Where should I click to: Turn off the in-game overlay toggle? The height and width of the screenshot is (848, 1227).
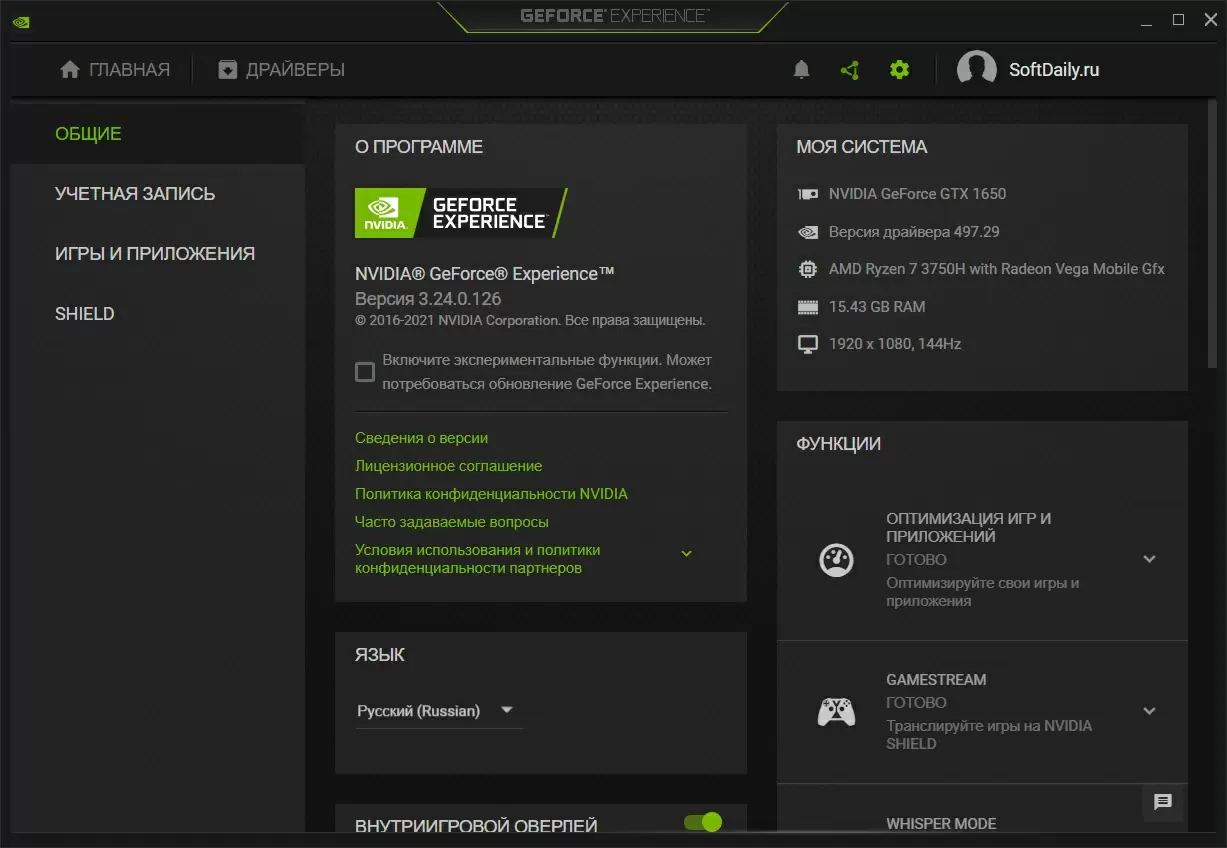[x=702, y=822]
